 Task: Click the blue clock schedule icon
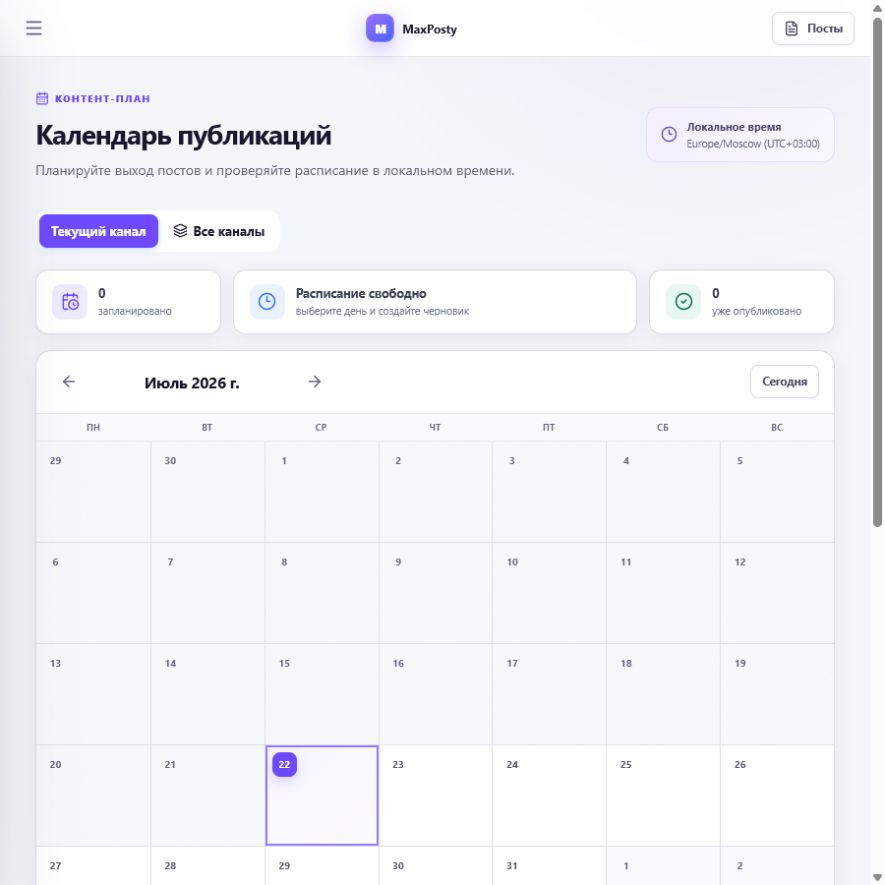(267, 302)
